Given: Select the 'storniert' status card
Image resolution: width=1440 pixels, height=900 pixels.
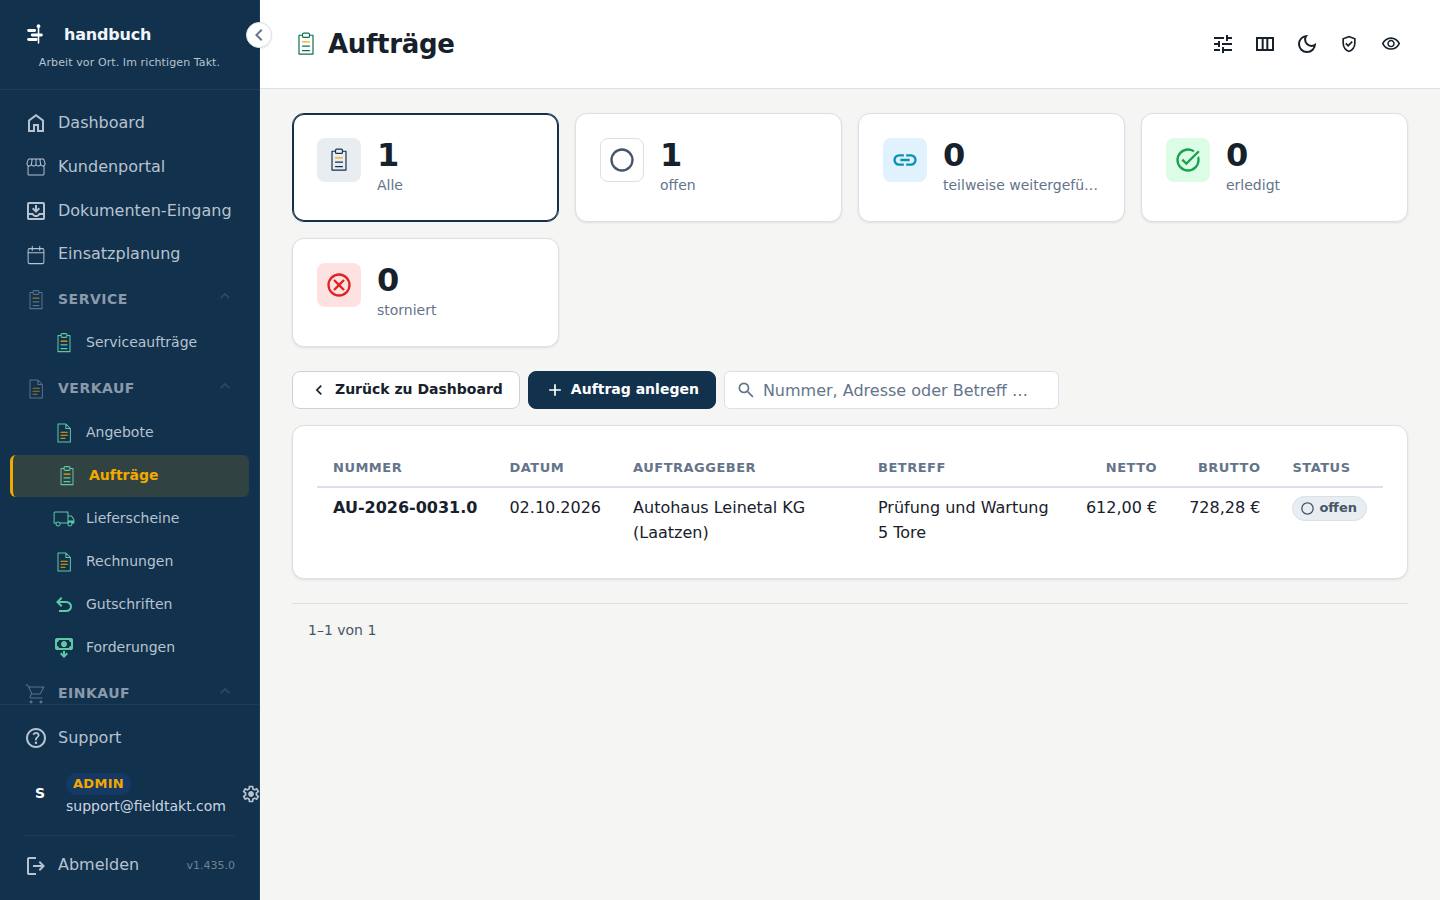Looking at the screenshot, I should [425, 292].
